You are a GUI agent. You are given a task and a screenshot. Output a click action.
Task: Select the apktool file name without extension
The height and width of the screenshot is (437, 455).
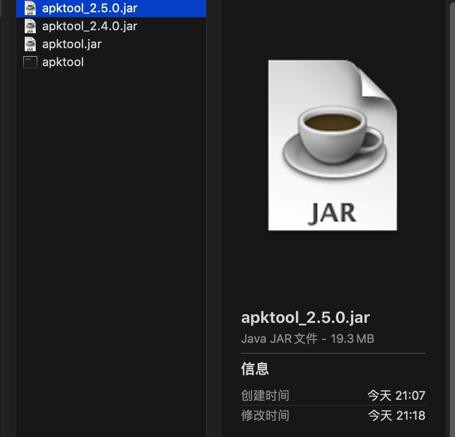click(63, 62)
